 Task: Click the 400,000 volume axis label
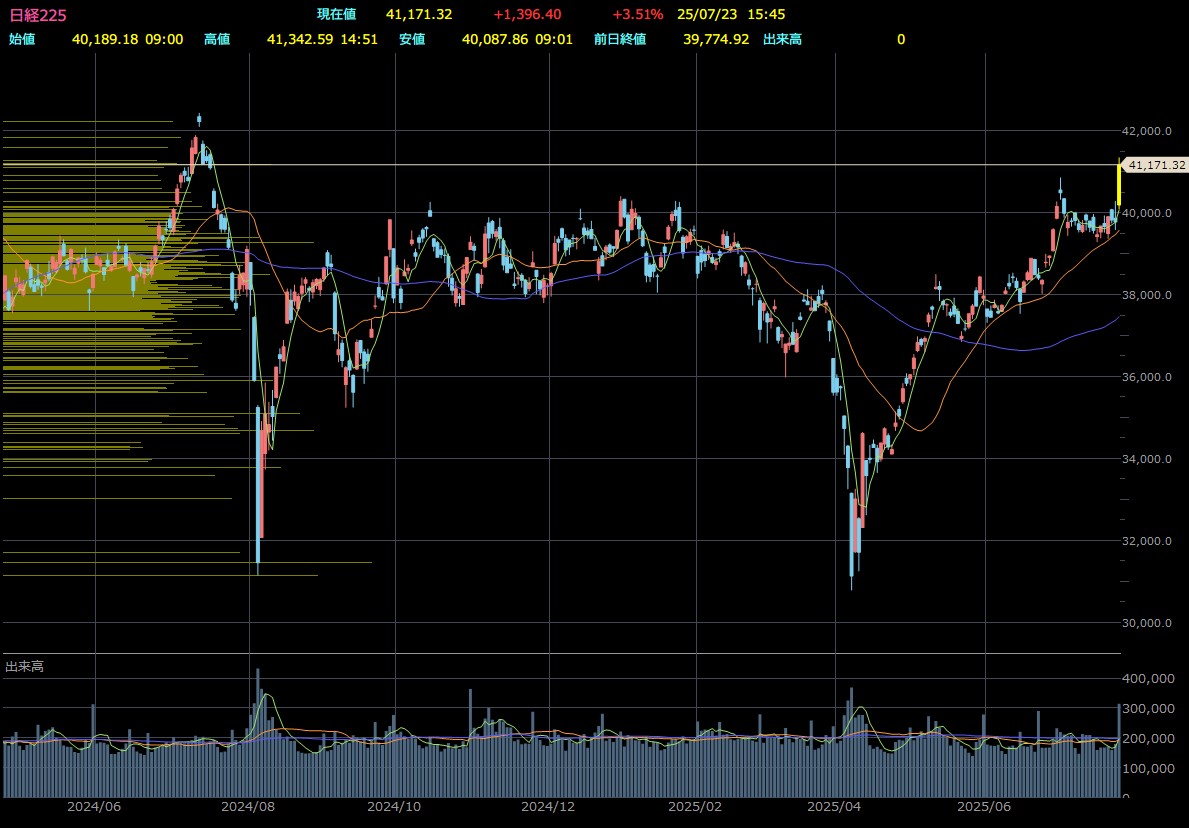1147,679
